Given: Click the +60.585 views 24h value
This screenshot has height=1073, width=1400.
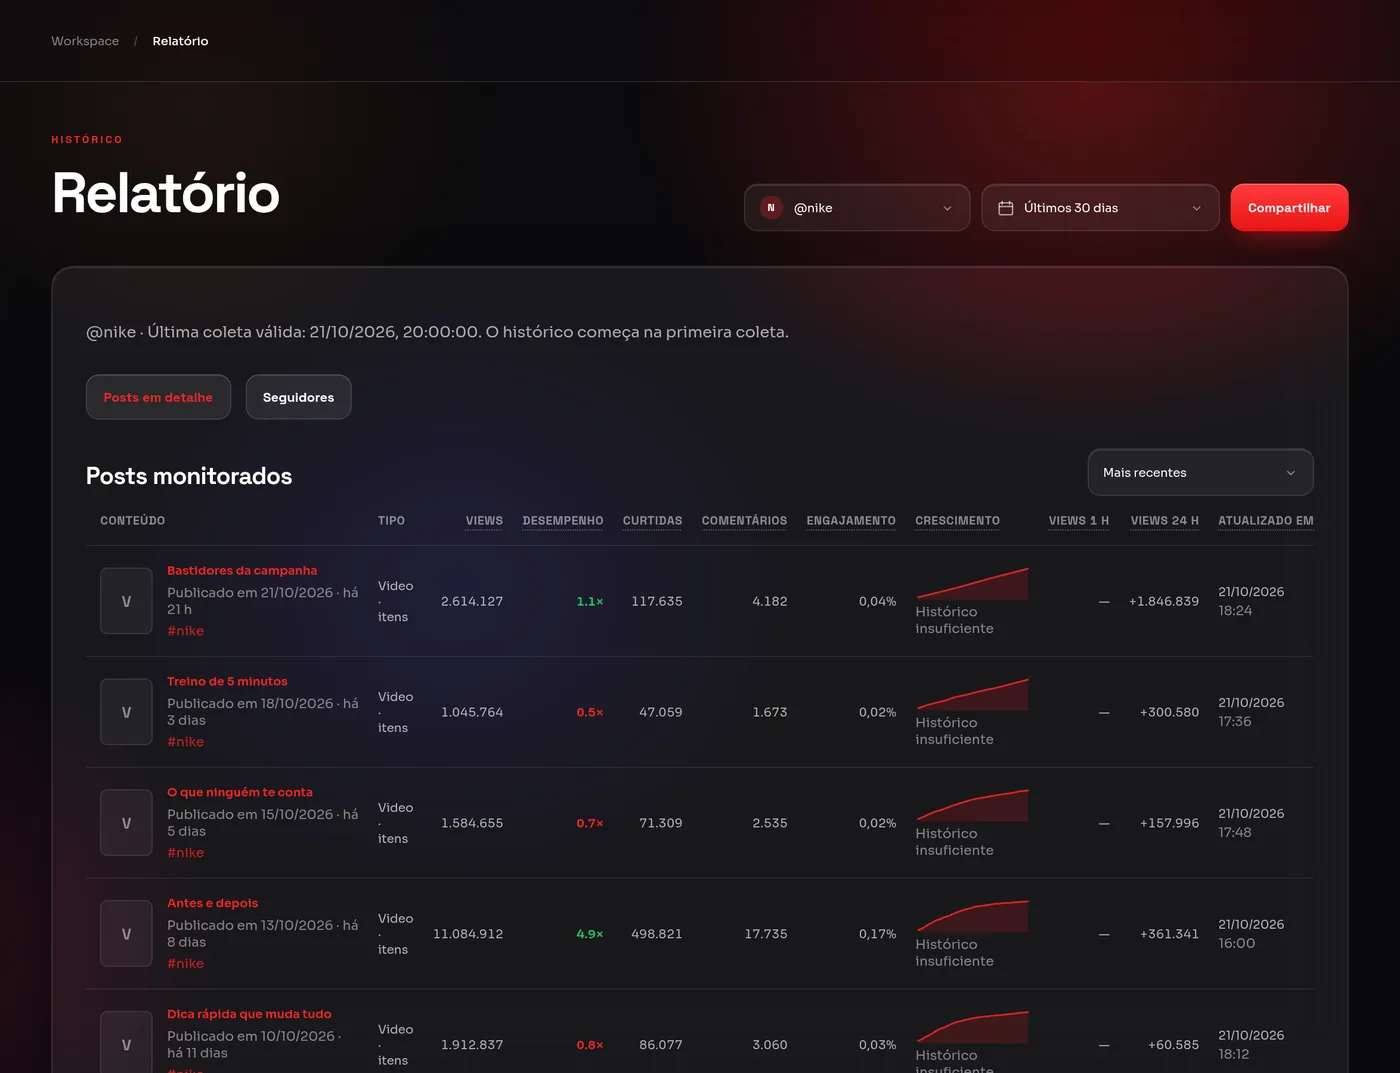Looking at the screenshot, I should coord(1173,1045).
